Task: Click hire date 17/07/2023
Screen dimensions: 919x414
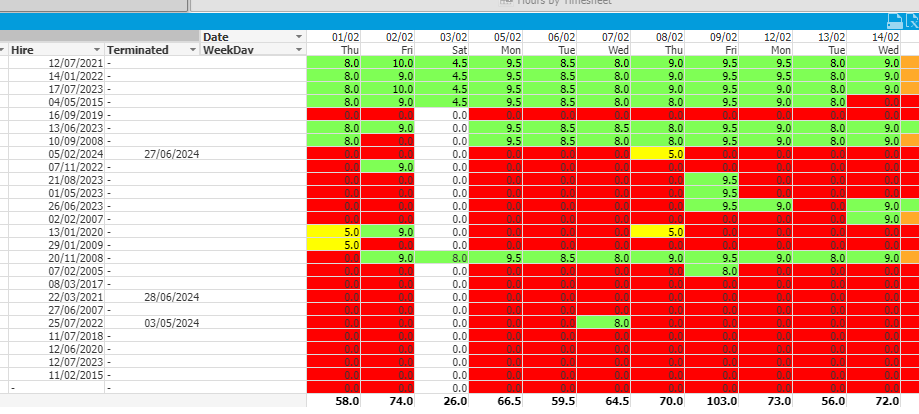Action: pyautogui.click(x=76, y=89)
